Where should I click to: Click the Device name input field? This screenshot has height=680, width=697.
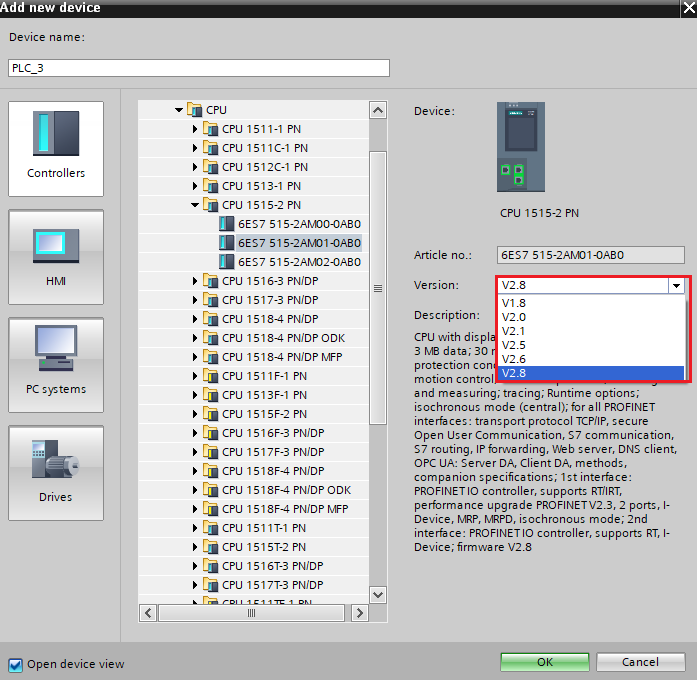click(198, 68)
